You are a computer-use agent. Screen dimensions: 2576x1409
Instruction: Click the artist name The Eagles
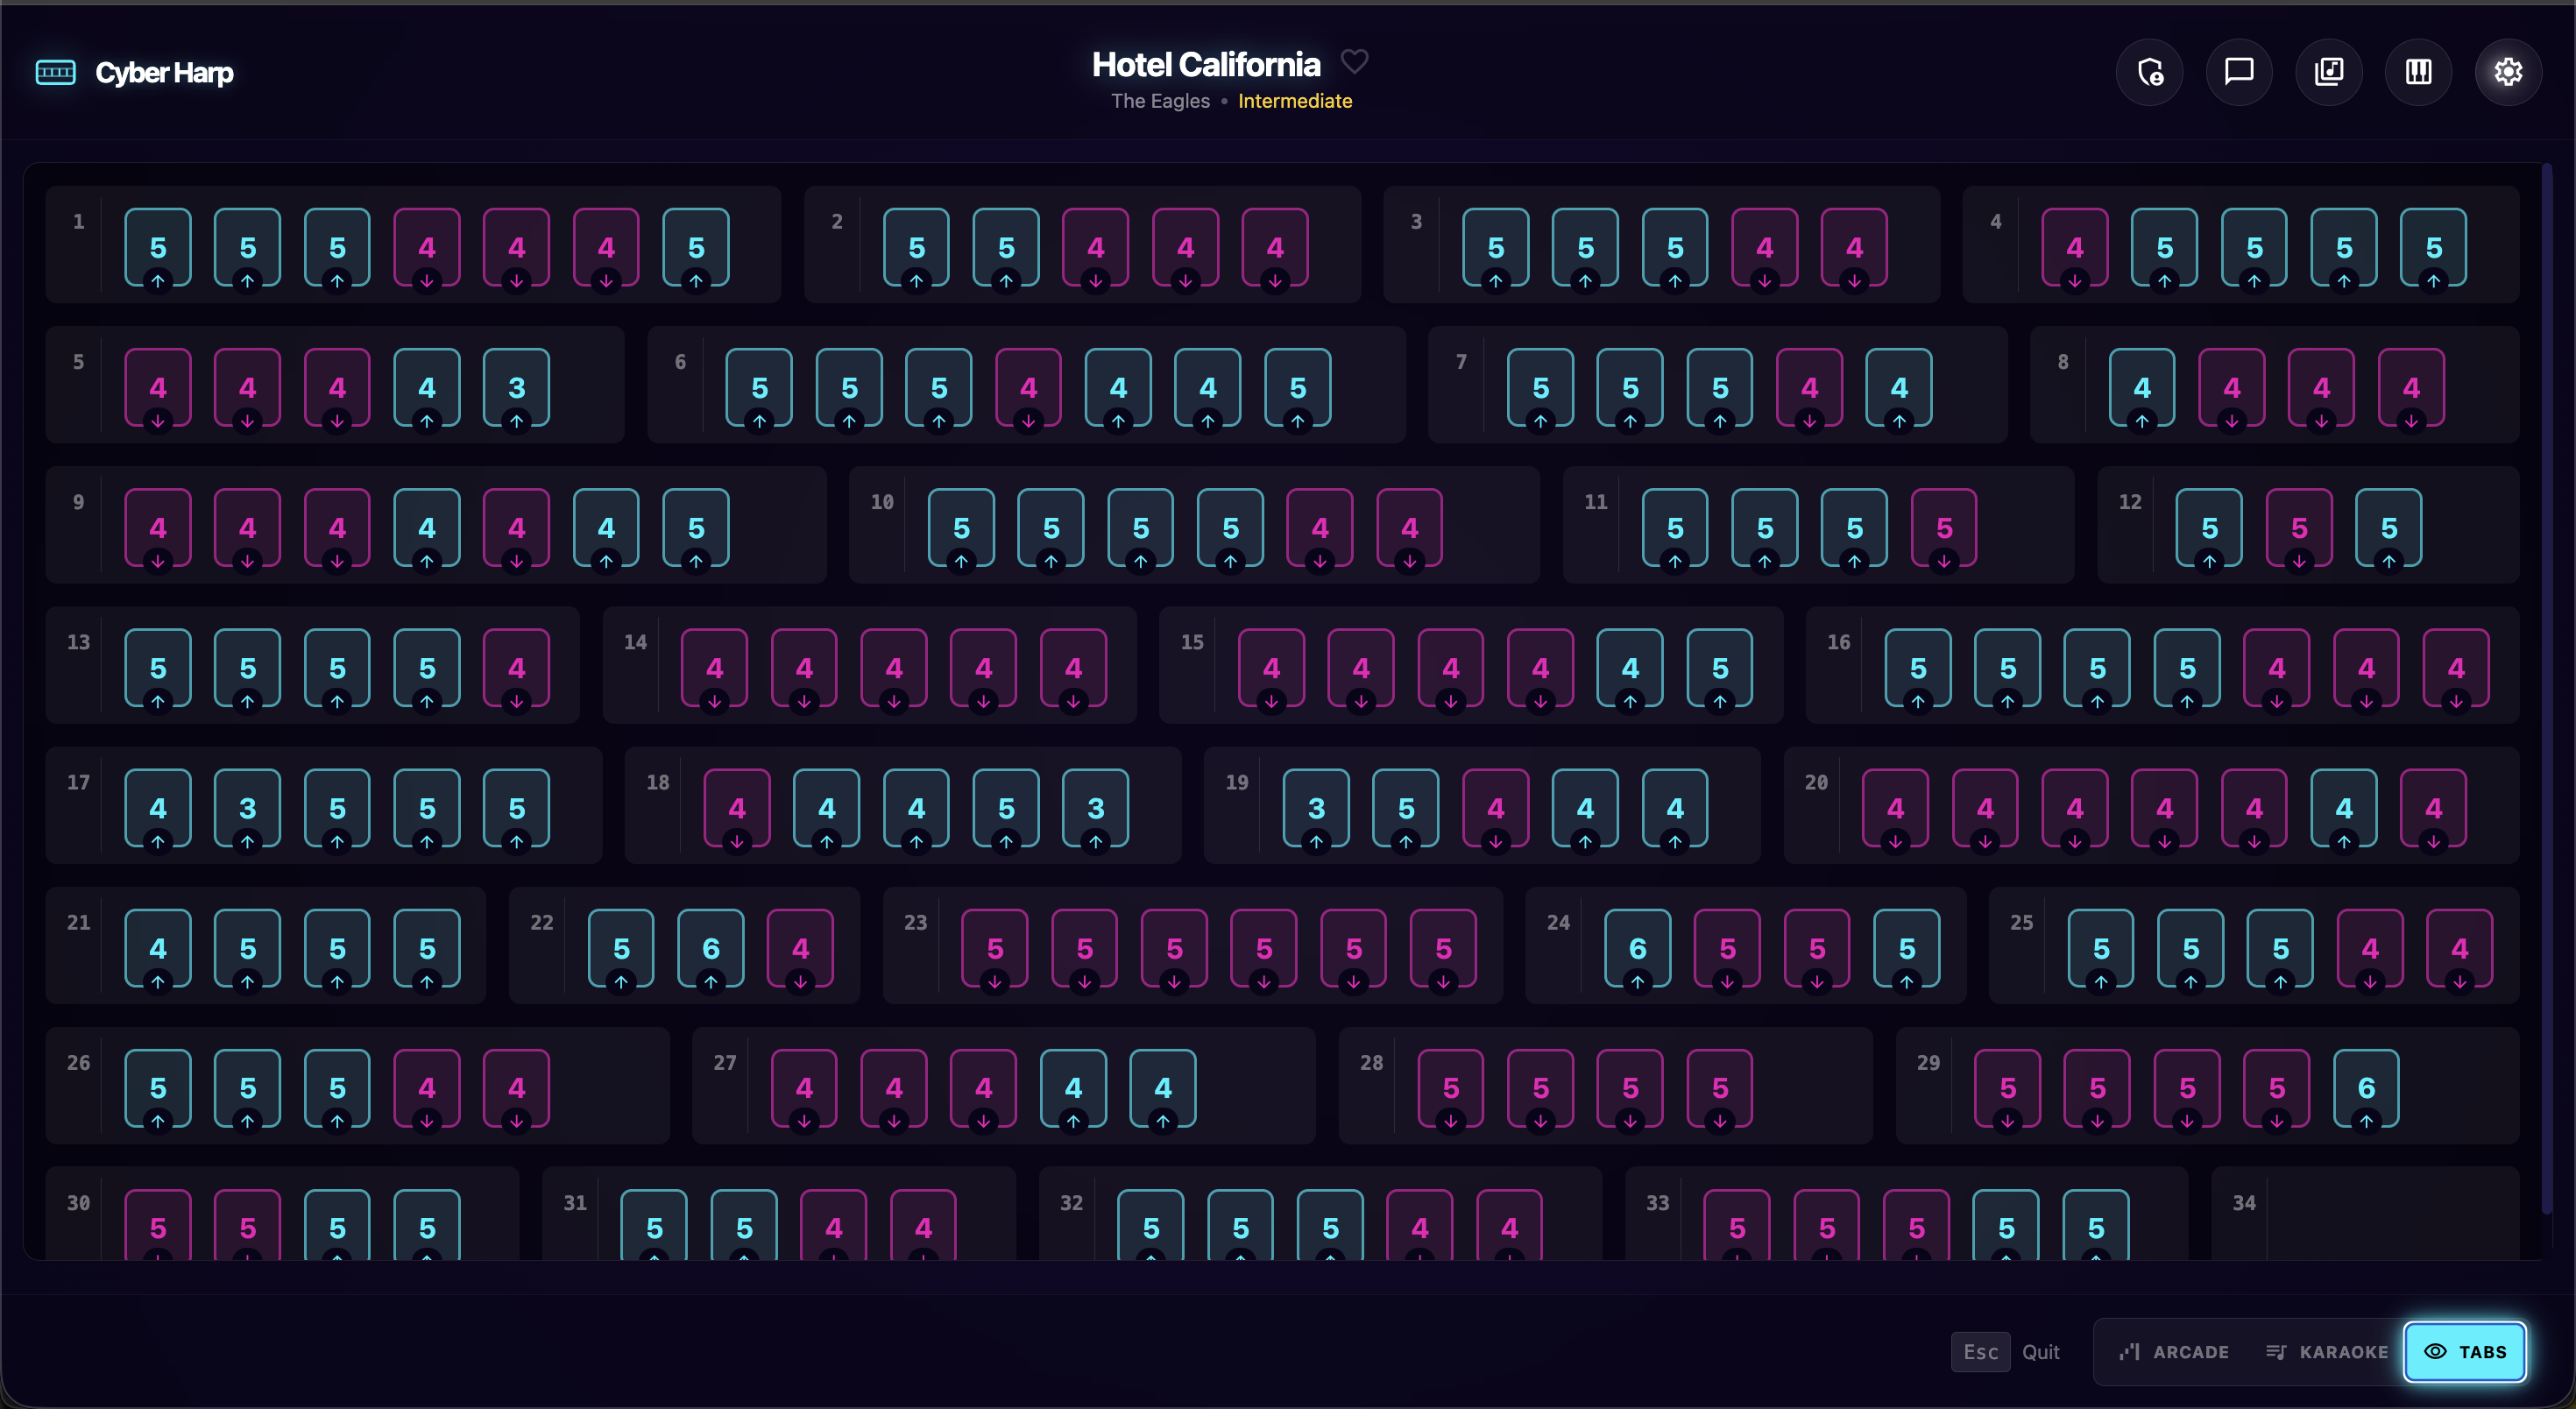pos(1160,100)
